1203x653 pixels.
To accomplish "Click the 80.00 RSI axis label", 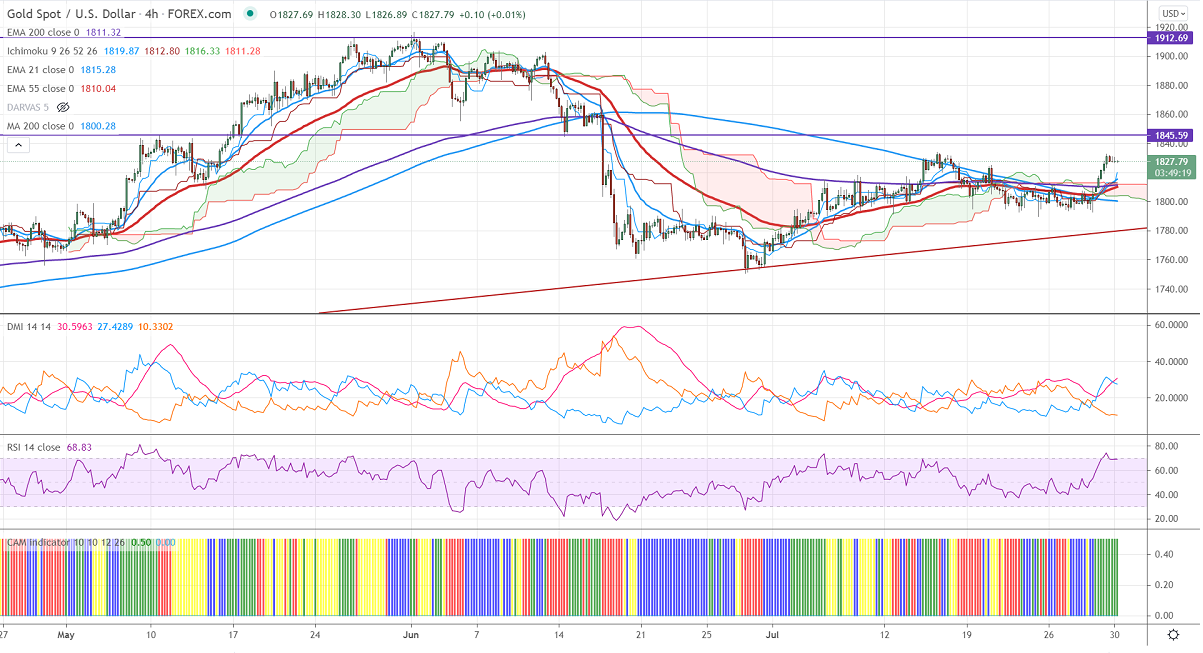I will tap(1165, 446).
